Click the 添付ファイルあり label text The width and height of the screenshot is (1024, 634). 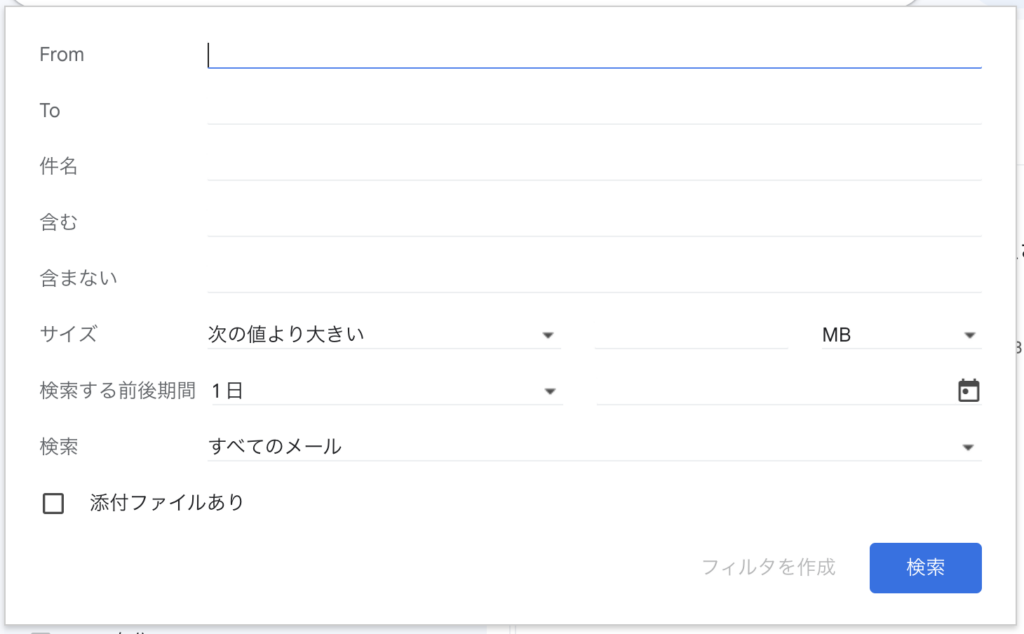(x=167, y=503)
